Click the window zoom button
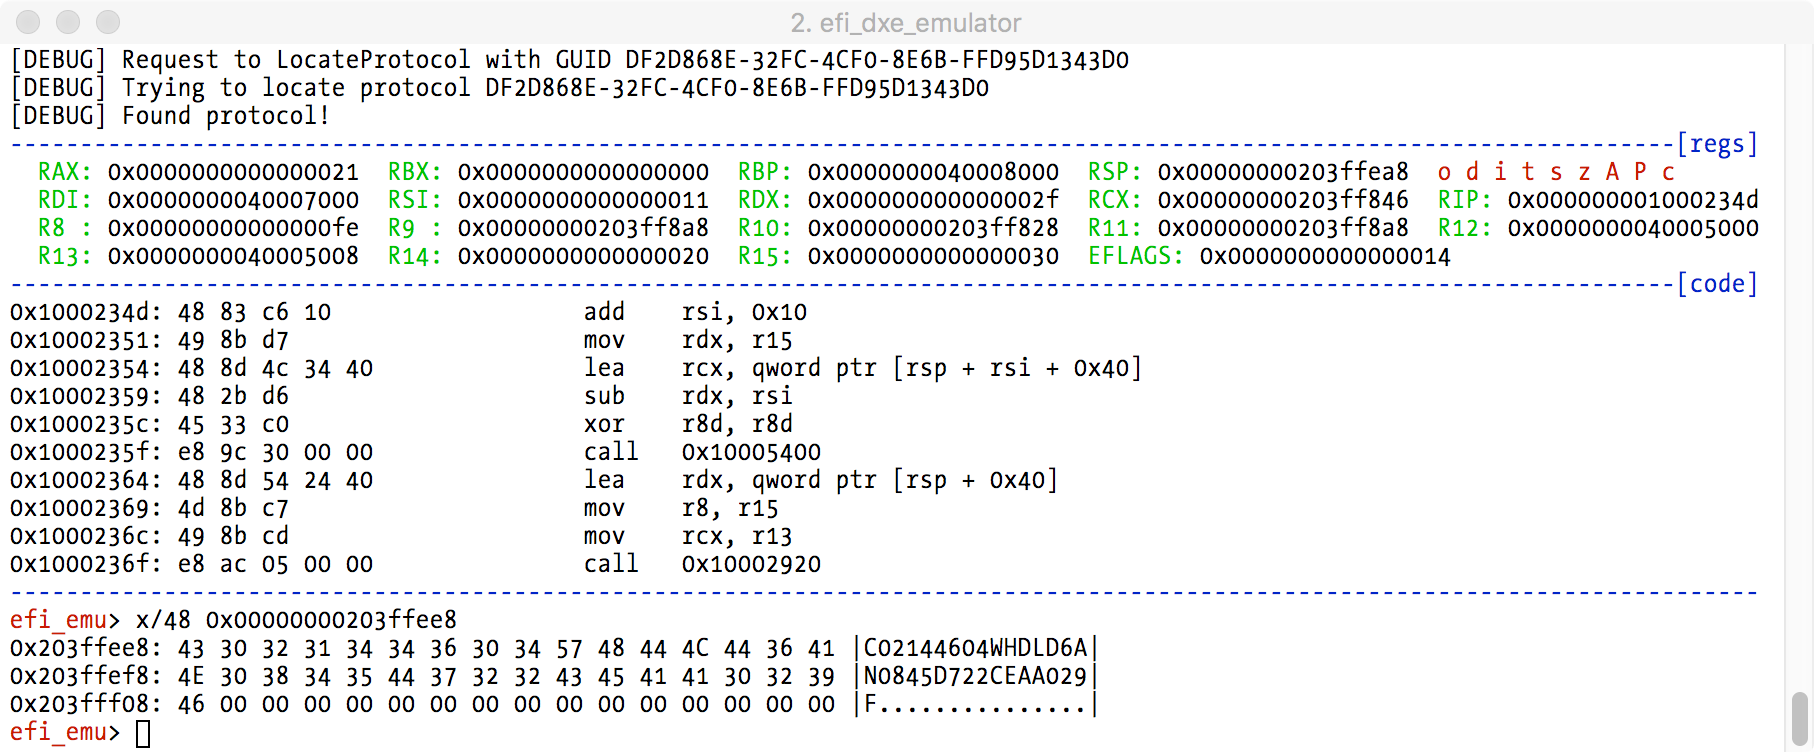Viewport: 1814px width, 752px height. pos(108,22)
